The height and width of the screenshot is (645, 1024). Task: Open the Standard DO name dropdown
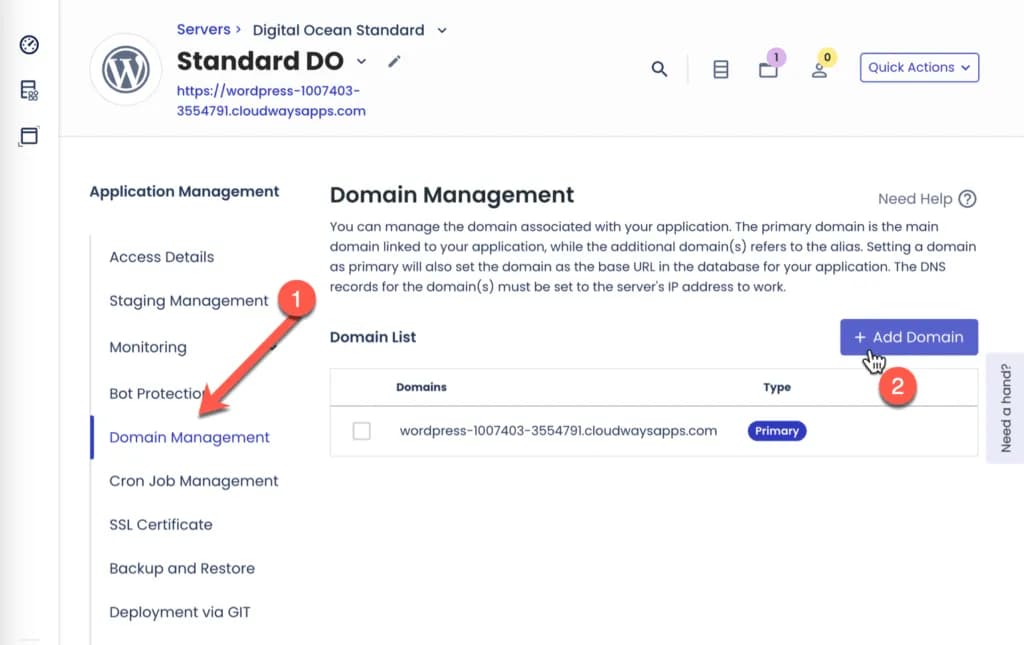pyautogui.click(x=362, y=62)
